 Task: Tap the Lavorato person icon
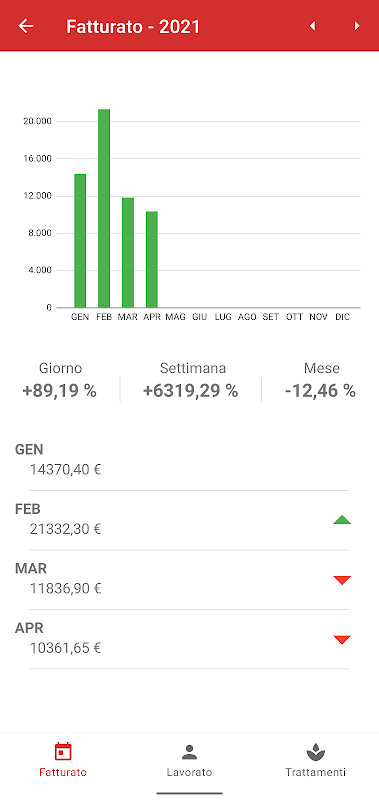(189, 752)
